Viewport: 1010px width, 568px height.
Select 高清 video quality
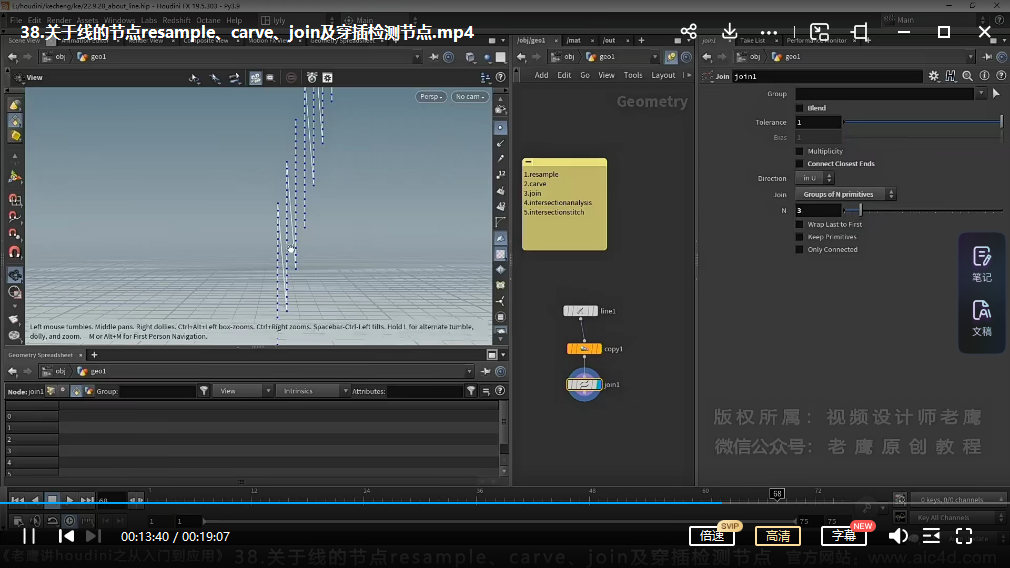[x=777, y=536]
